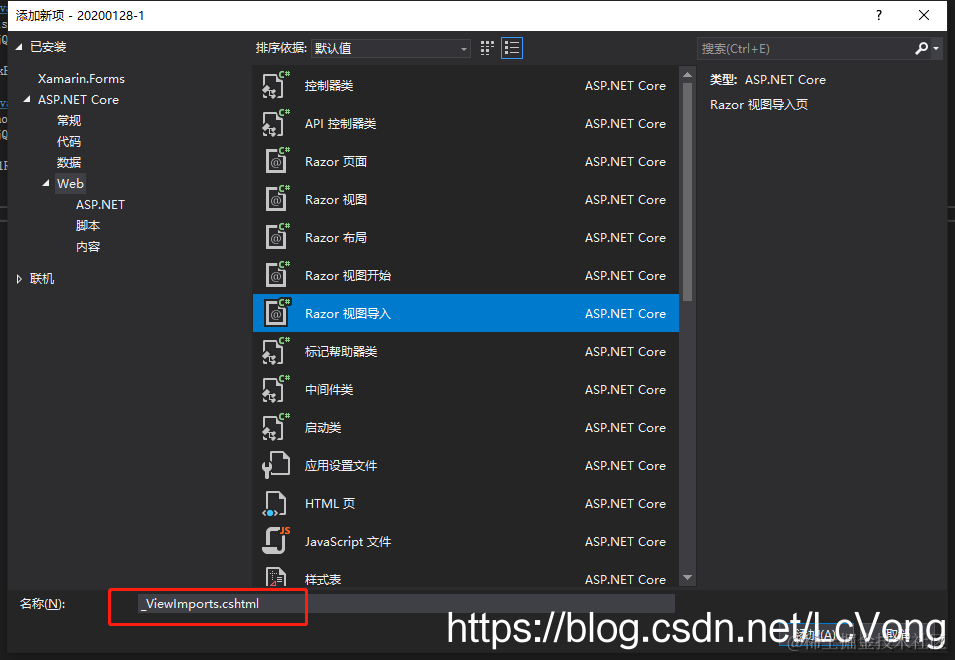Click the 标记帮助器类 template icon

[276, 351]
